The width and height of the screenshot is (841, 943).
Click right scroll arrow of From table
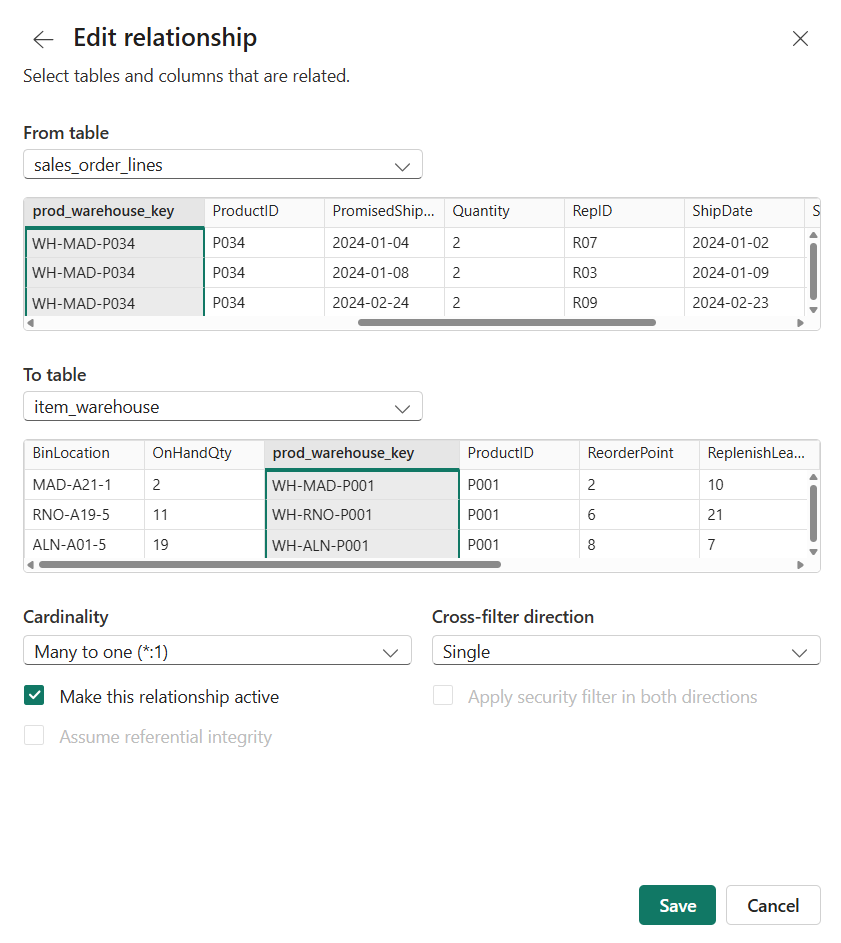pos(800,323)
